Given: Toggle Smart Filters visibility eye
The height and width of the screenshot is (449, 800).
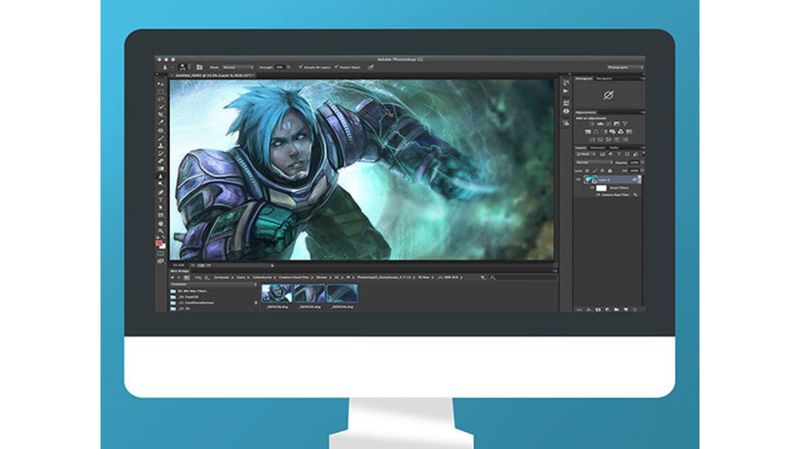Looking at the screenshot, I should [x=592, y=188].
